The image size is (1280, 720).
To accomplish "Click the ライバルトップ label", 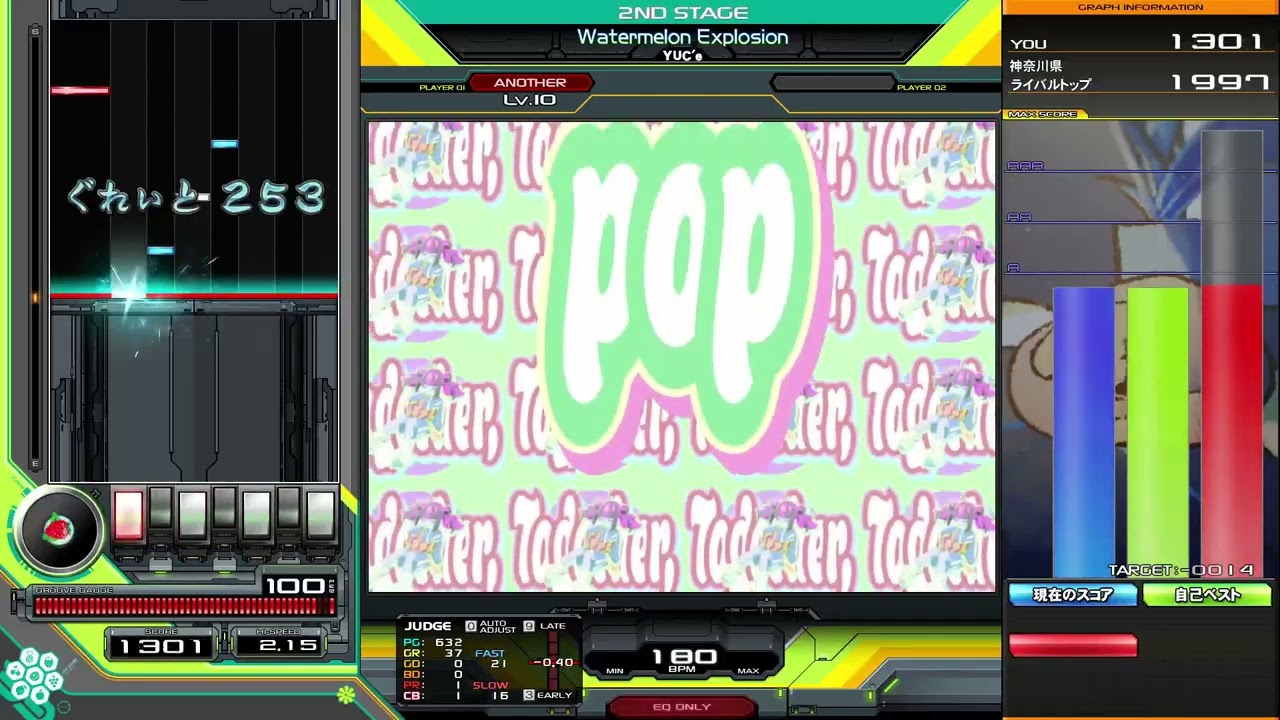I will [x=1050, y=85].
